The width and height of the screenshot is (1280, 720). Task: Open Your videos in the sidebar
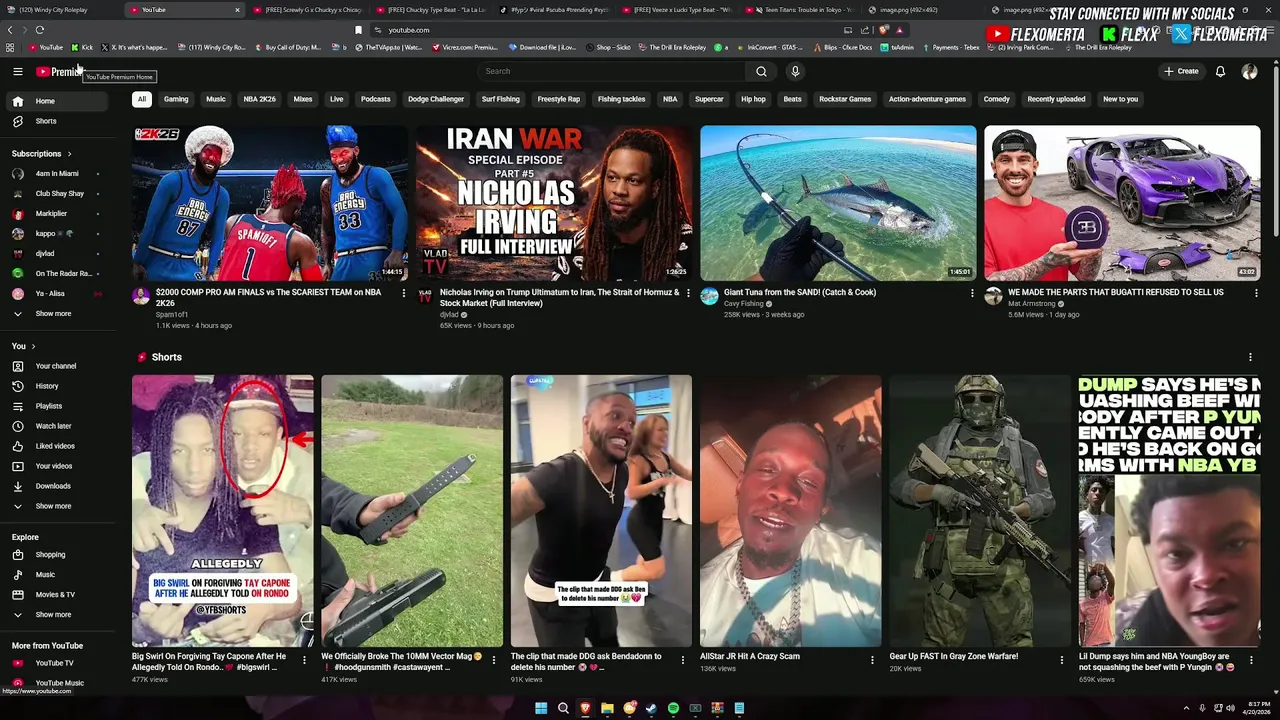58,466
